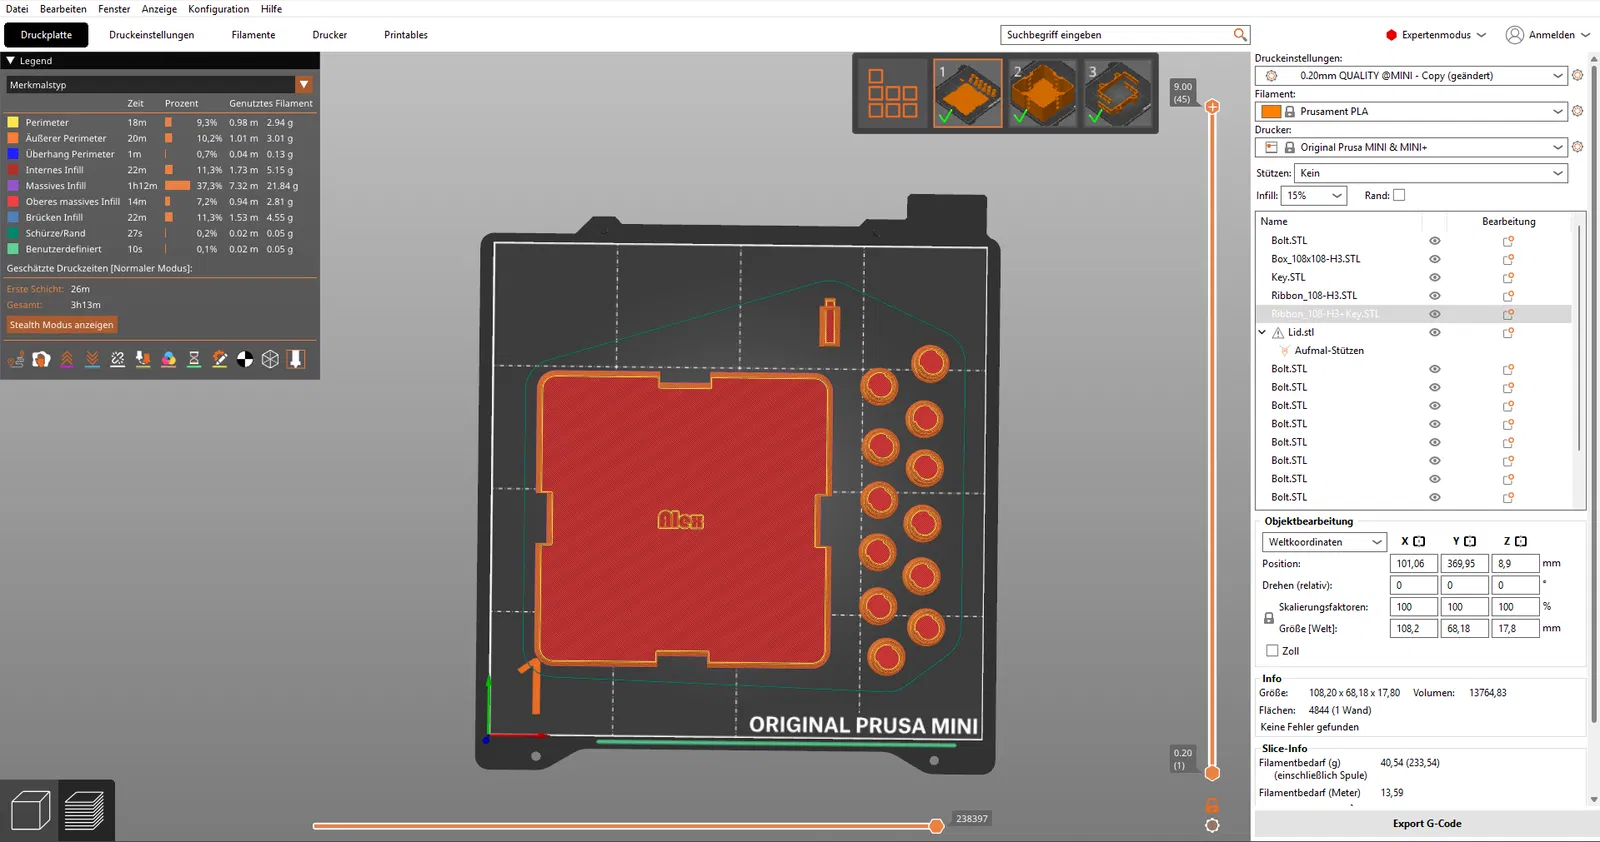The width and height of the screenshot is (1600, 842).
Task: Collapse the Lid.stl tree node
Action: [1262, 332]
